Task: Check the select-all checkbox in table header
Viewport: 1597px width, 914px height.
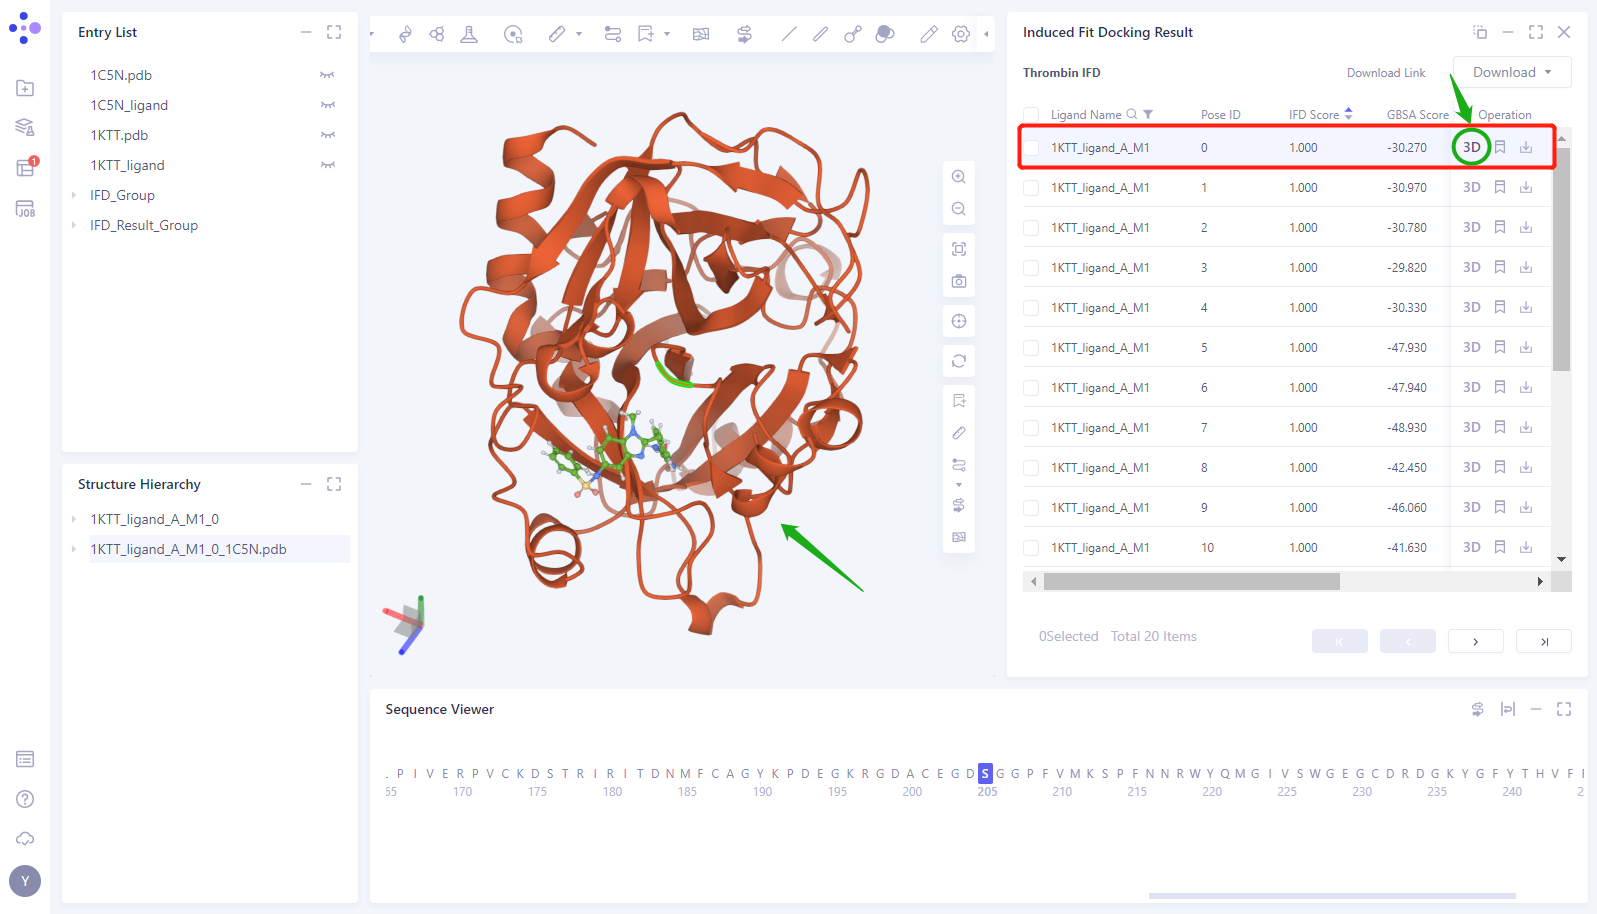Action: (1031, 115)
